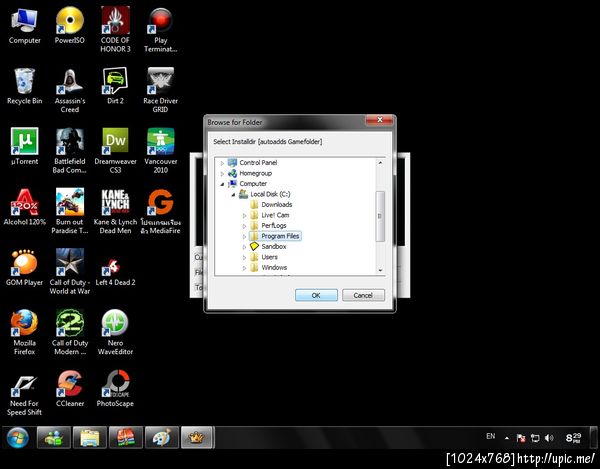Cancel the Browse for Folder dialog

tap(363, 295)
